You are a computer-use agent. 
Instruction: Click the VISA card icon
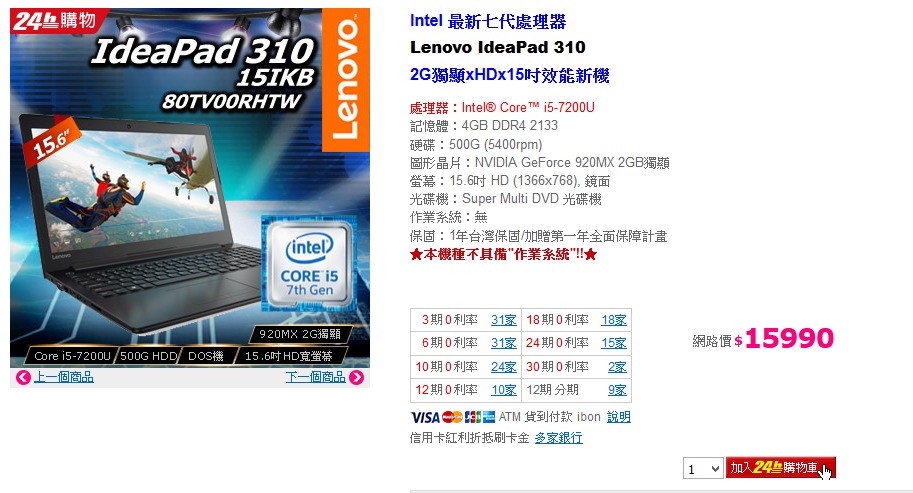click(x=425, y=417)
